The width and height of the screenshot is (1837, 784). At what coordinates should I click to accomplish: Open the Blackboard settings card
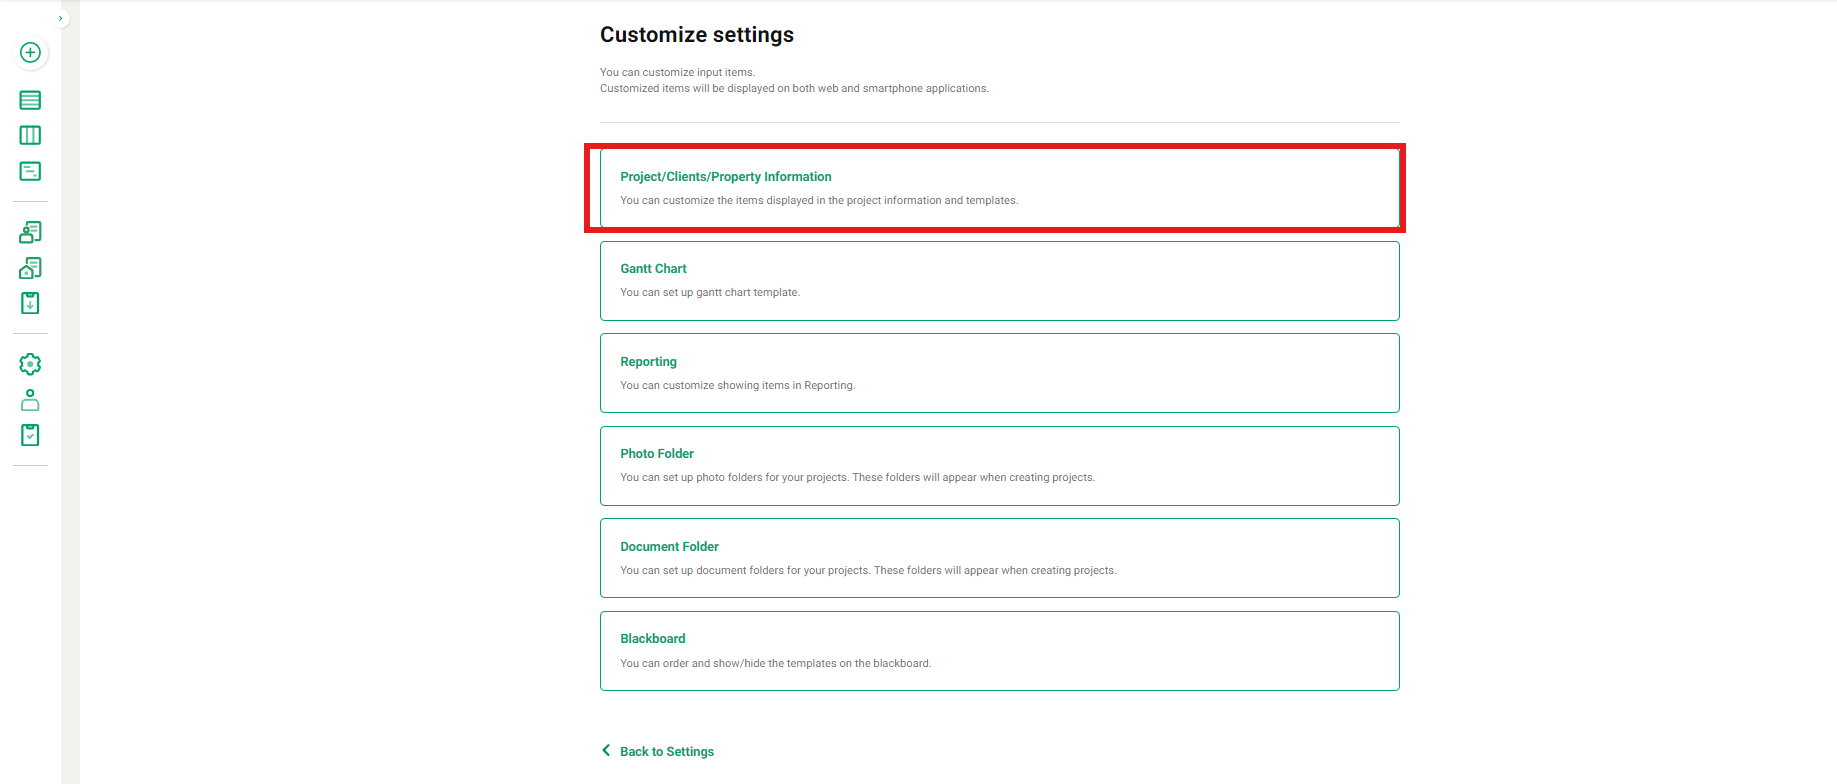pyautogui.click(x=998, y=651)
